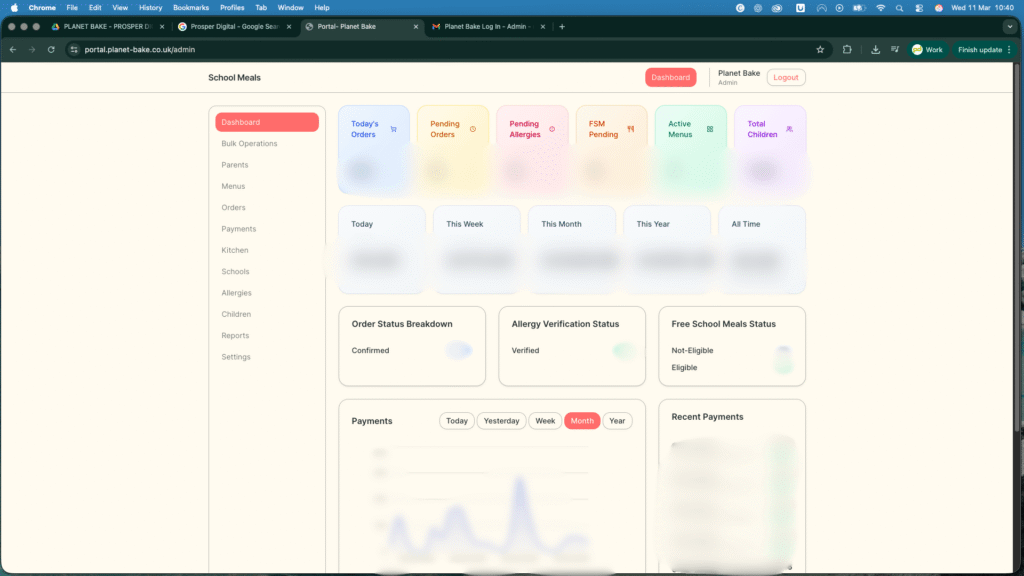Switch to the Planet Bake Log In Gmail tab

click(x=485, y=26)
